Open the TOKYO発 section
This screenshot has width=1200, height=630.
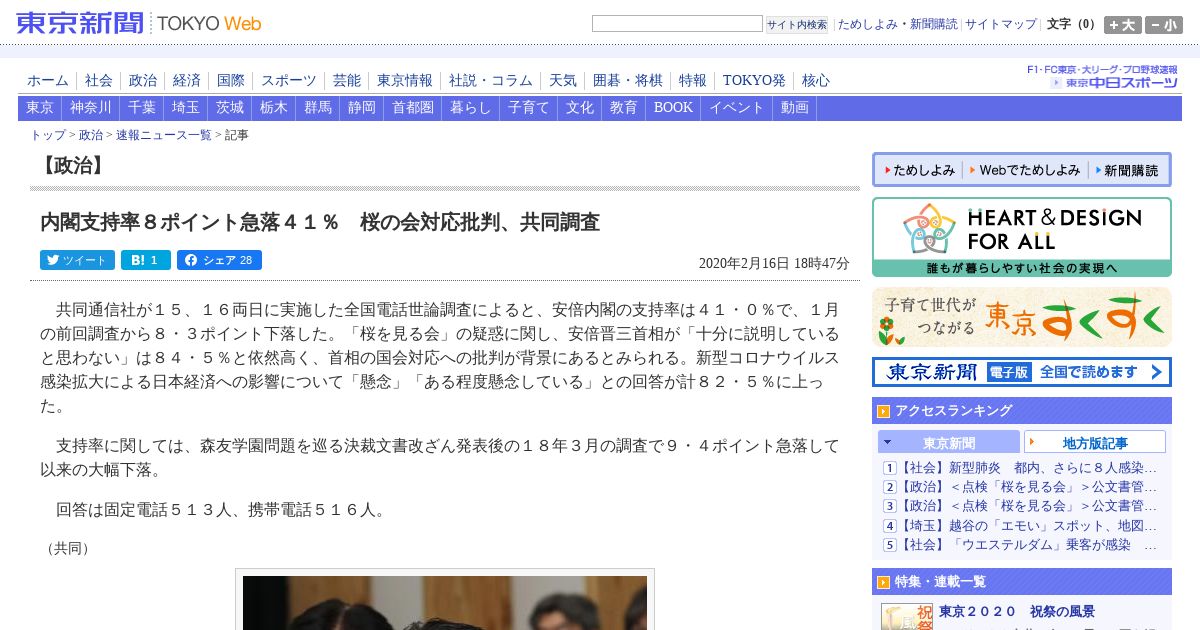tap(754, 80)
